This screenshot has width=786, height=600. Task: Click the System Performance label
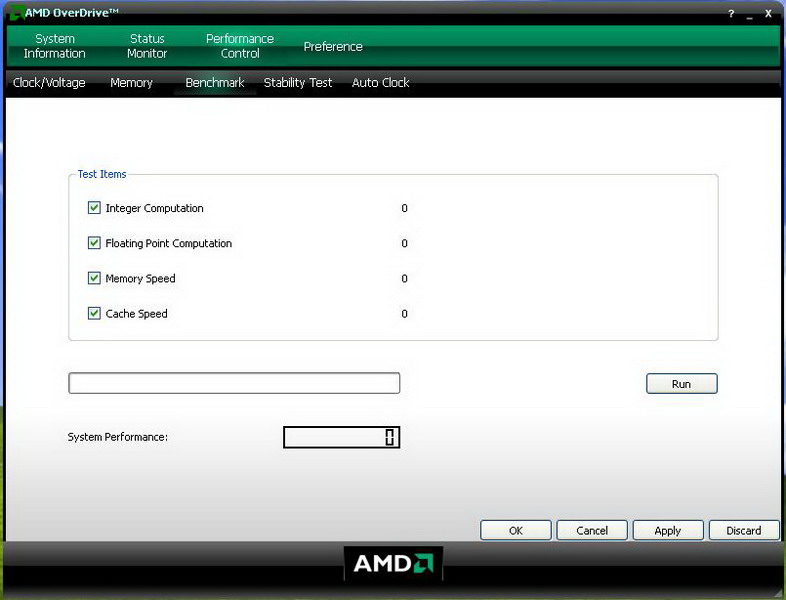coord(118,437)
